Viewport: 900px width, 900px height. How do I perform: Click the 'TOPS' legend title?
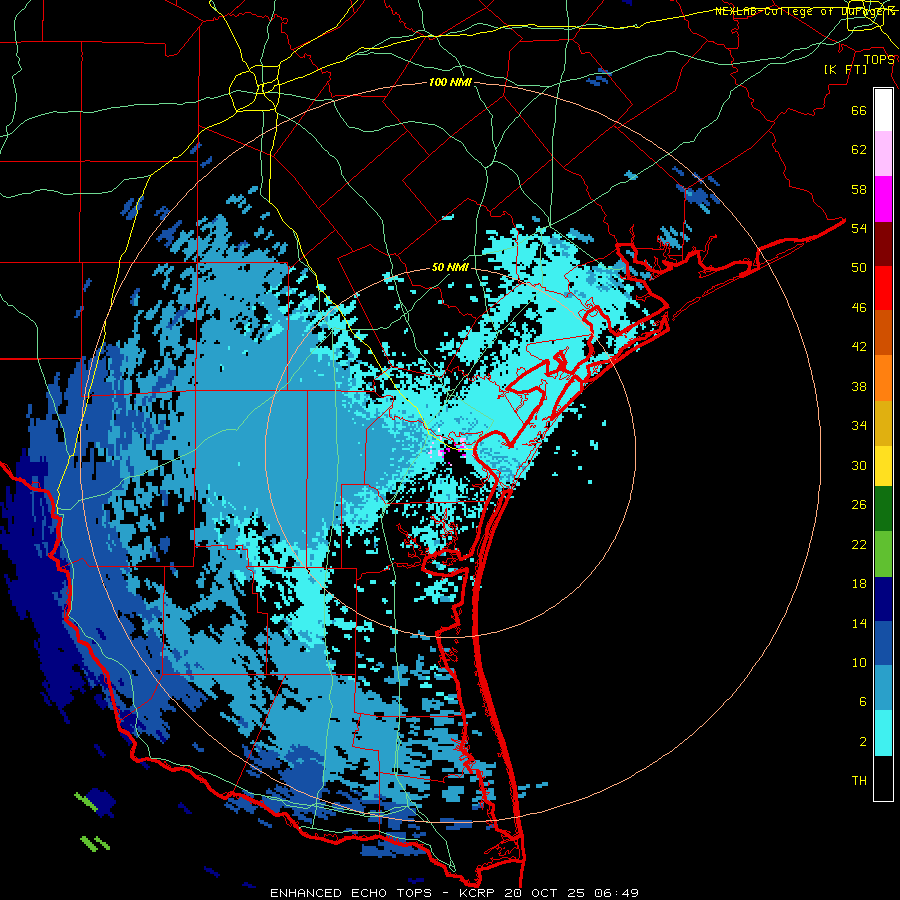point(879,59)
